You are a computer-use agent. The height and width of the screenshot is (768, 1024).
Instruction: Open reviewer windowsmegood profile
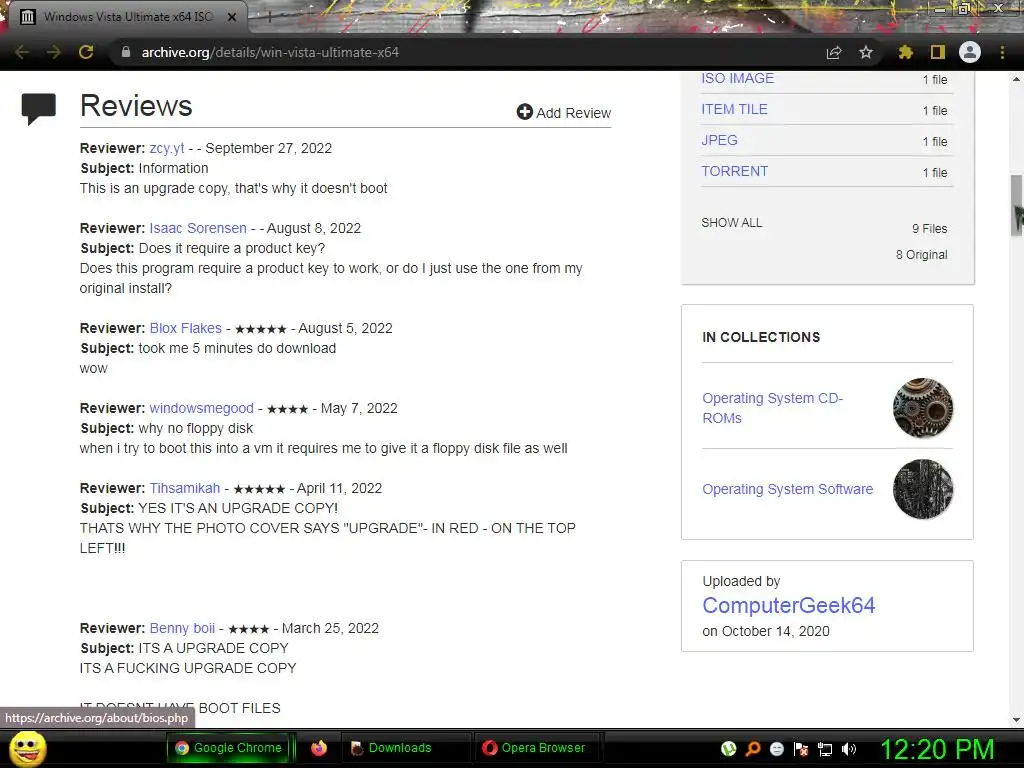(201, 408)
